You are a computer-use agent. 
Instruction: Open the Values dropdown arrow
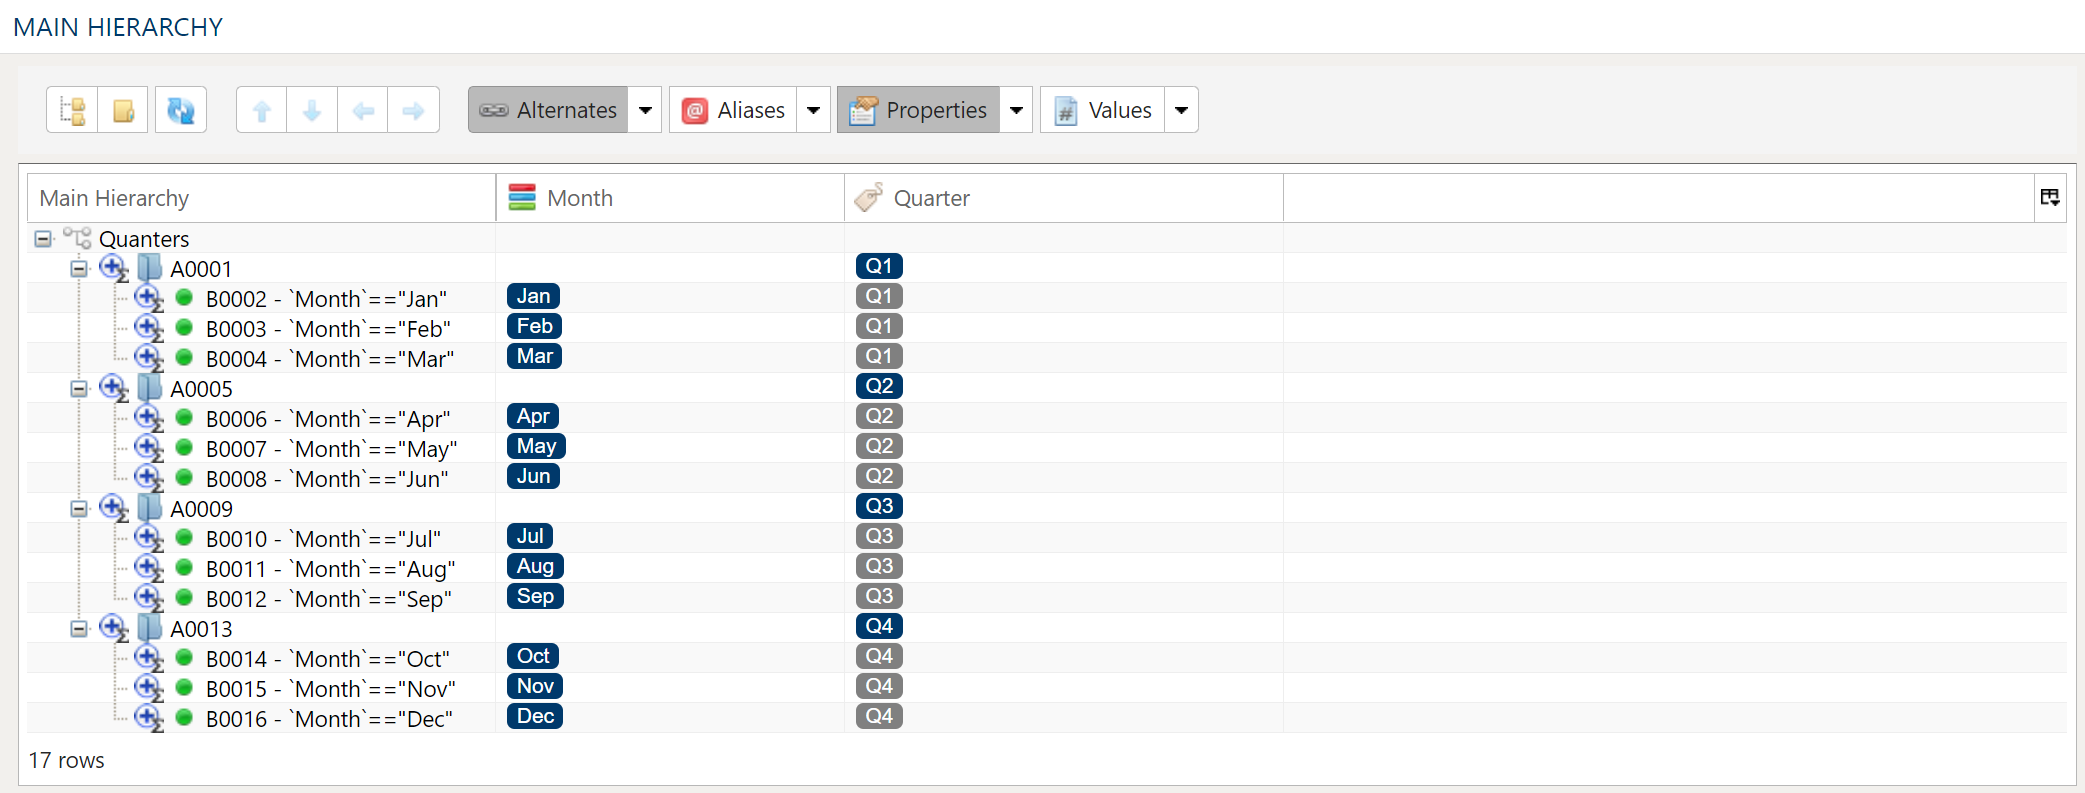[x=1181, y=110]
